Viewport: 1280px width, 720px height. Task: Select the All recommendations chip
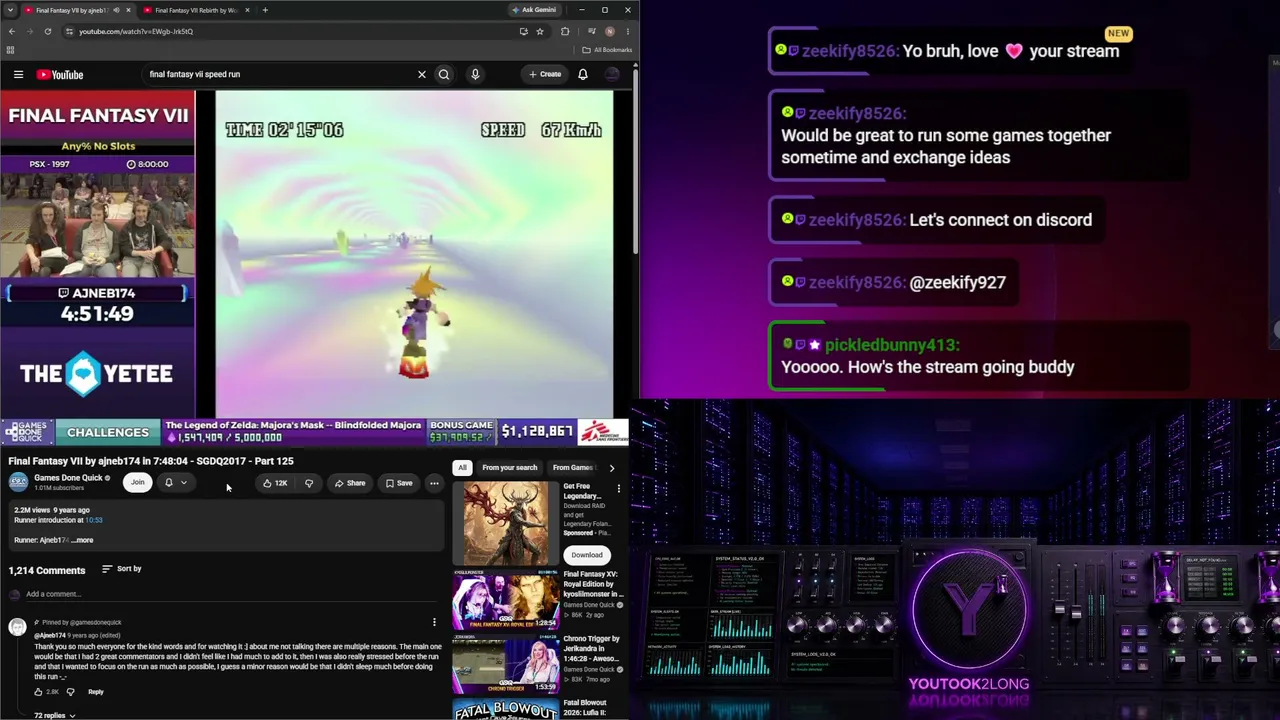(462, 467)
